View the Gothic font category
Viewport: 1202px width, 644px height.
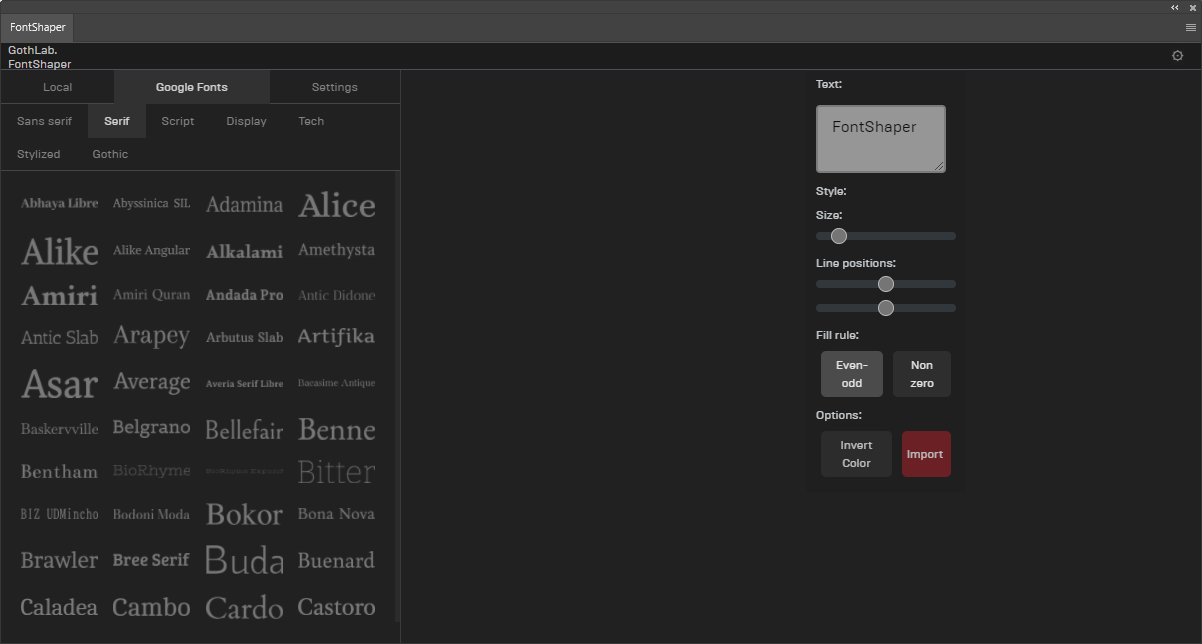pyautogui.click(x=110, y=154)
